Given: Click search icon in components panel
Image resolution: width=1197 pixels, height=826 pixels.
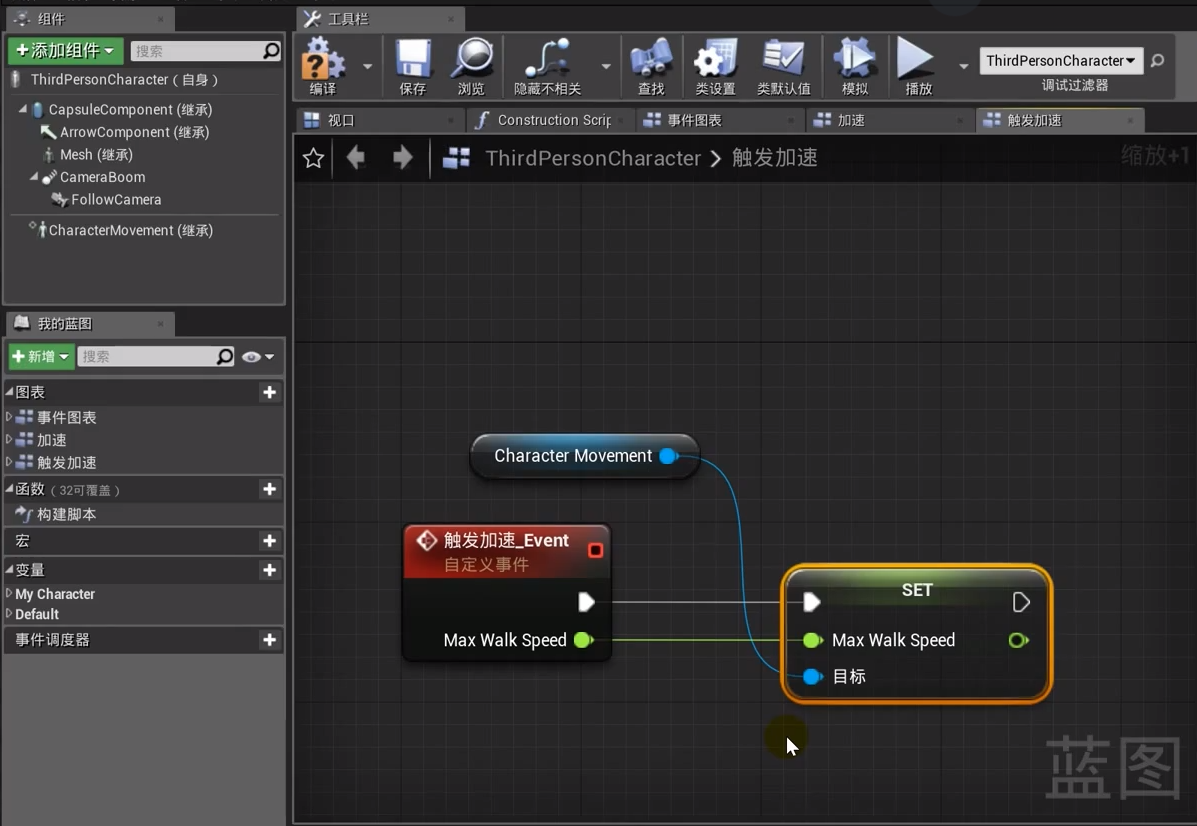Looking at the screenshot, I should point(271,51).
